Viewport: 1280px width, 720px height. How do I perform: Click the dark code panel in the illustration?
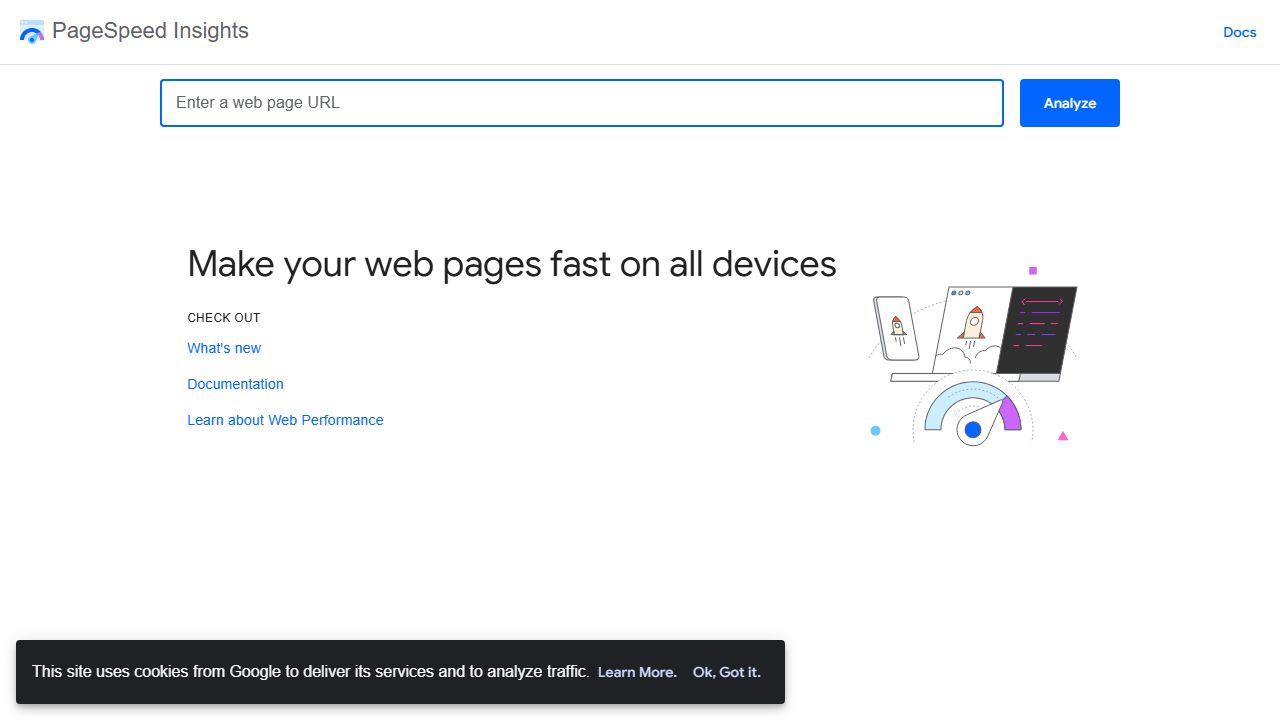click(1040, 330)
